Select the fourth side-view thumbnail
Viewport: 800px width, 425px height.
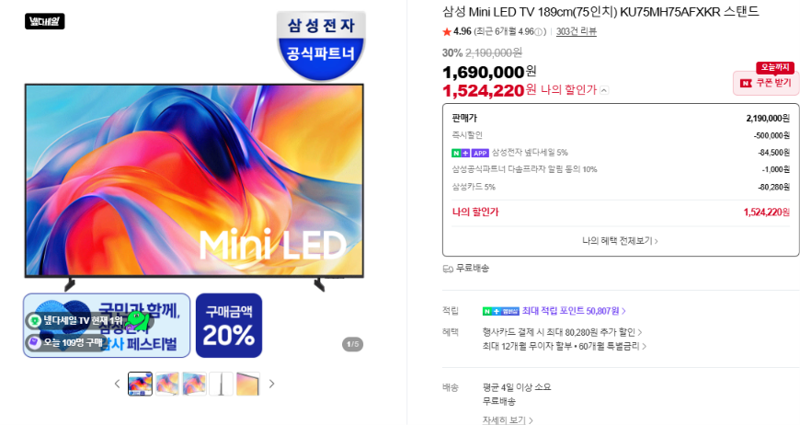tap(221, 384)
